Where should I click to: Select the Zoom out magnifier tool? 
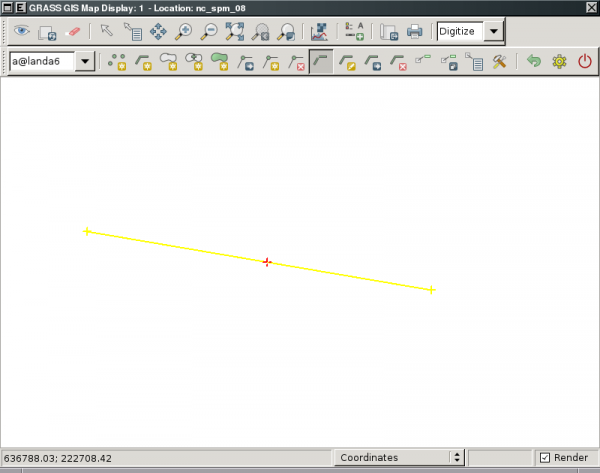pyautogui.click(x=209, y=32)
